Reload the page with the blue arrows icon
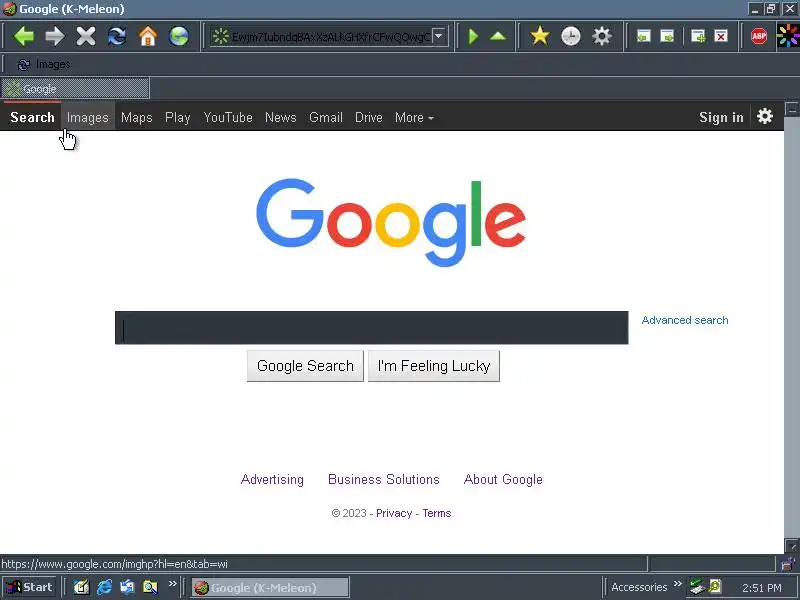This screenshot has height=600, width=800. (x=117, y=36)
